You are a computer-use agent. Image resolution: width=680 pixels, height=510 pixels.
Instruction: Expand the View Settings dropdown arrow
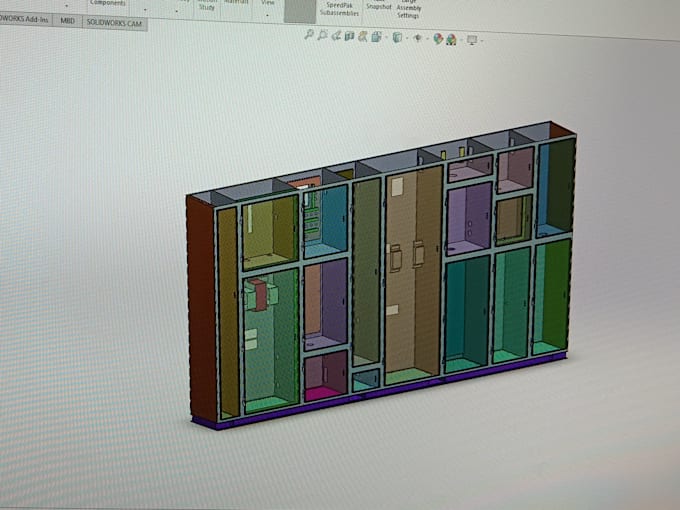pos(482,41)
